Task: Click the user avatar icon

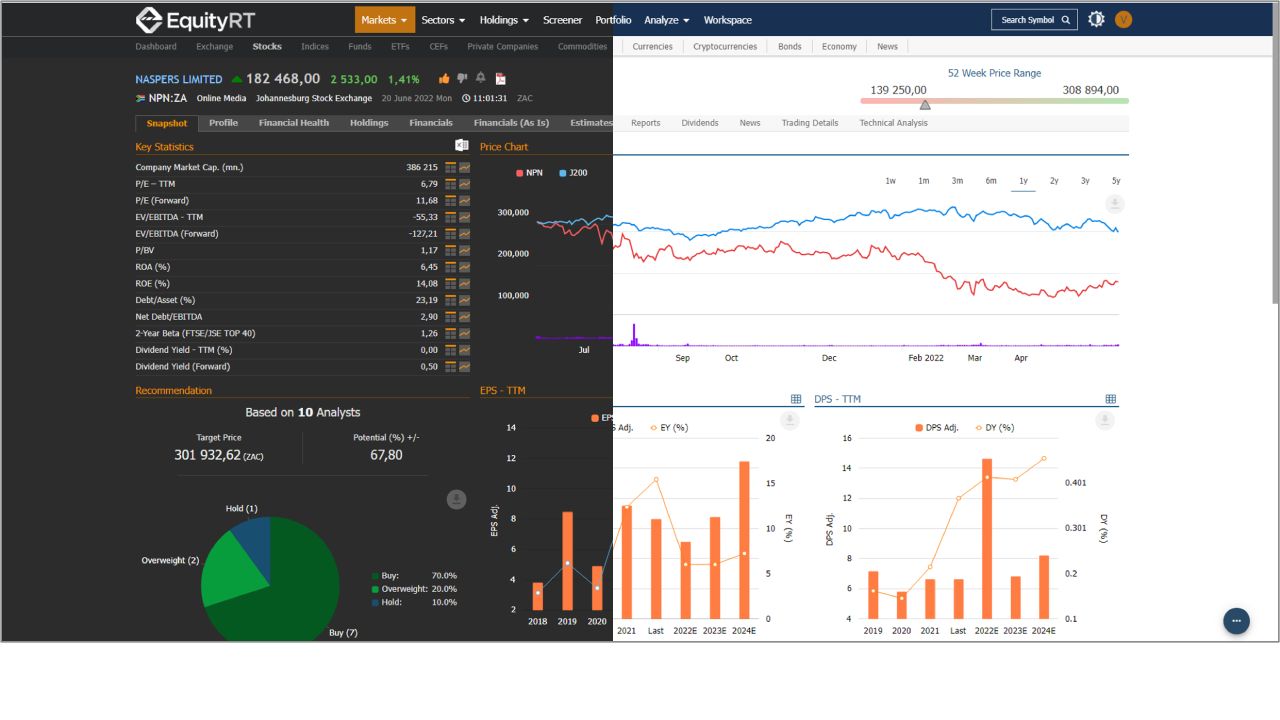Action: click(x=1123, y=19)
